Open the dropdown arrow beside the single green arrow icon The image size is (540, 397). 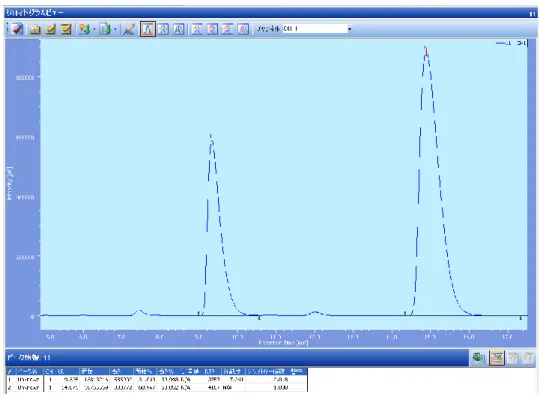[x=94, y=29]
